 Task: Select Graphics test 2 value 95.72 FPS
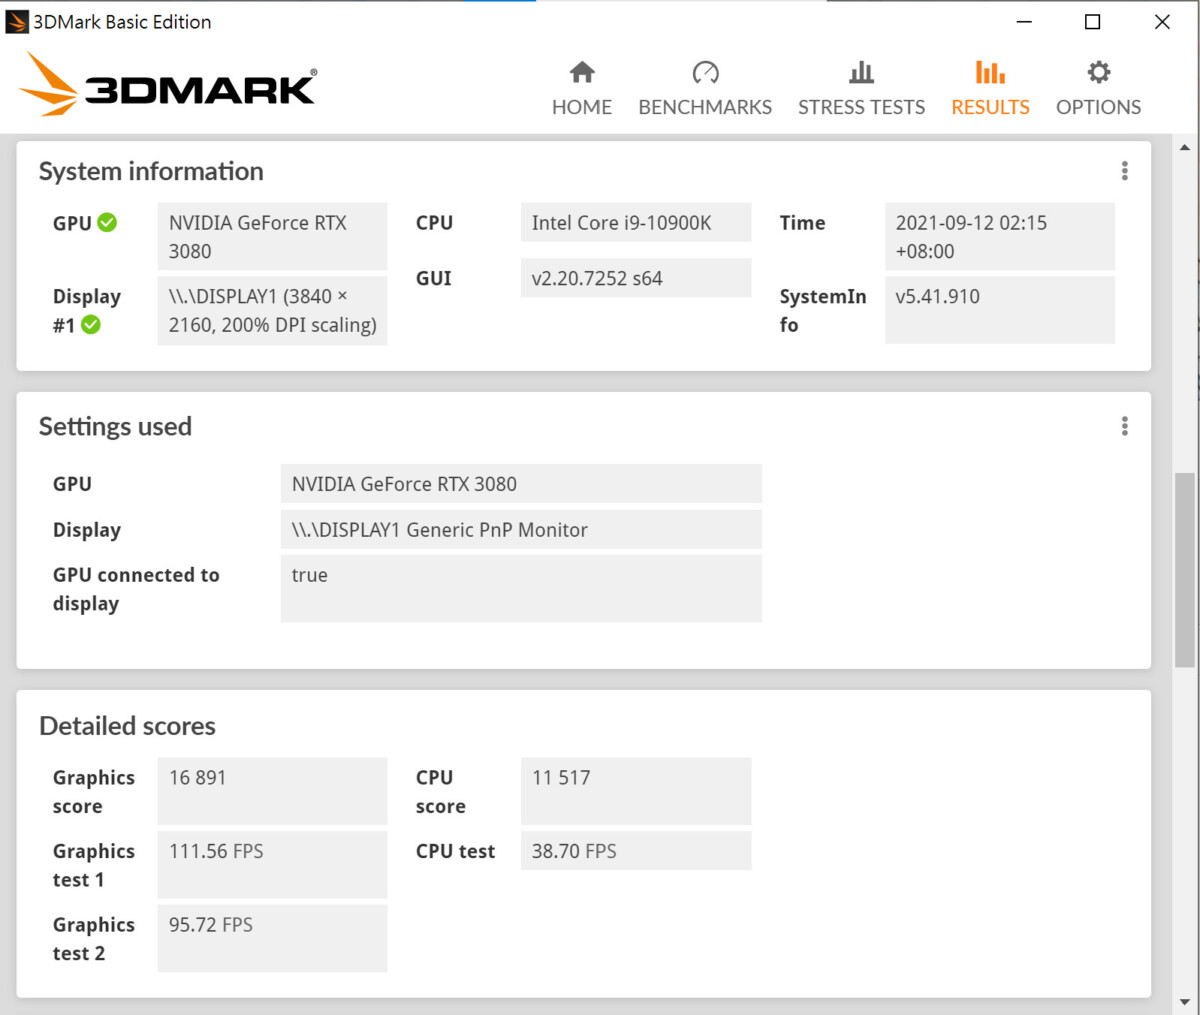tap(272, 938)
